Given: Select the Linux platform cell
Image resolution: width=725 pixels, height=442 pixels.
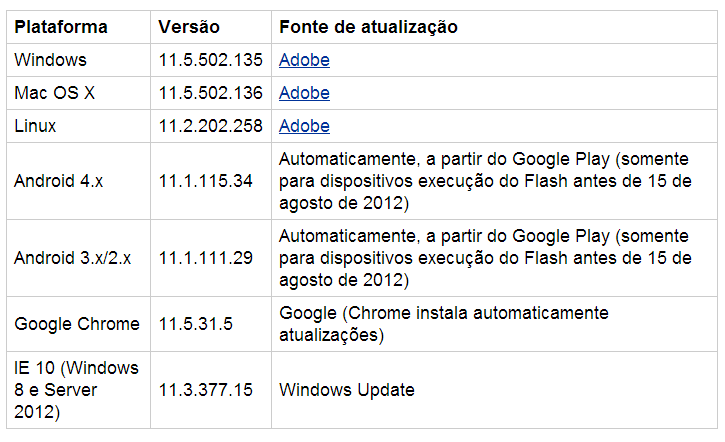Looking at the screenshot, I should pos(35,126).
